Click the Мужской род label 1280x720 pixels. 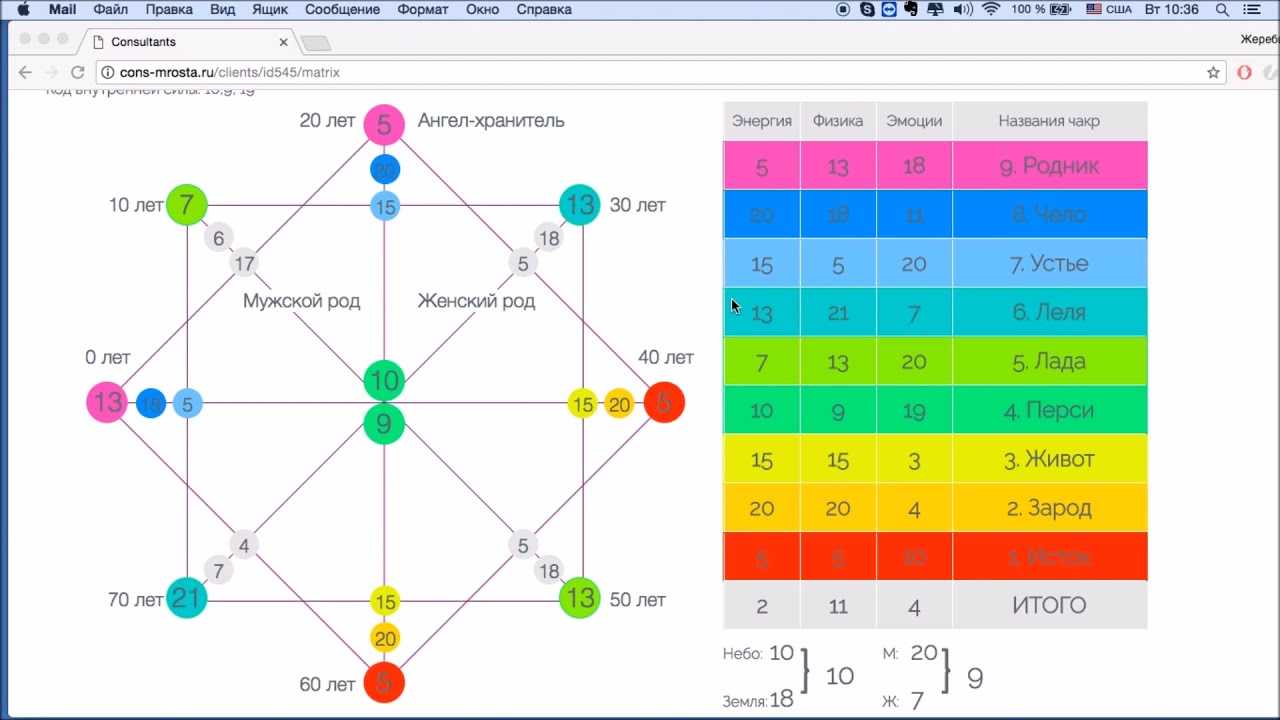(x=302, y=301)
